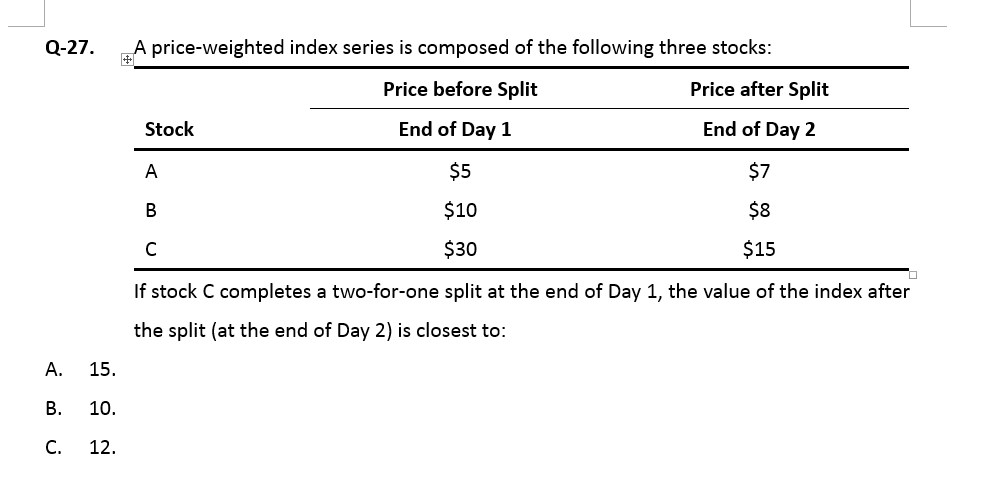Click the $8 price cell
This screenshot has width=991, height=483.
[x=759, y=210]
